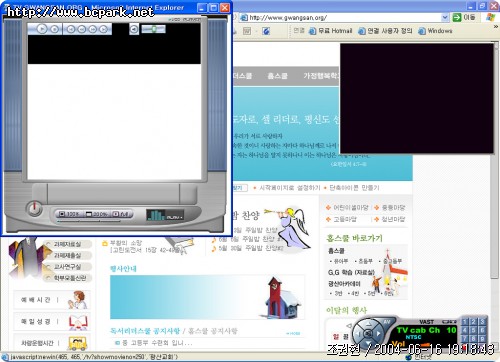Click the skip-to-previous button in the VOD player
This screenshot has height=362, width=500.
[x=71, y=29]
